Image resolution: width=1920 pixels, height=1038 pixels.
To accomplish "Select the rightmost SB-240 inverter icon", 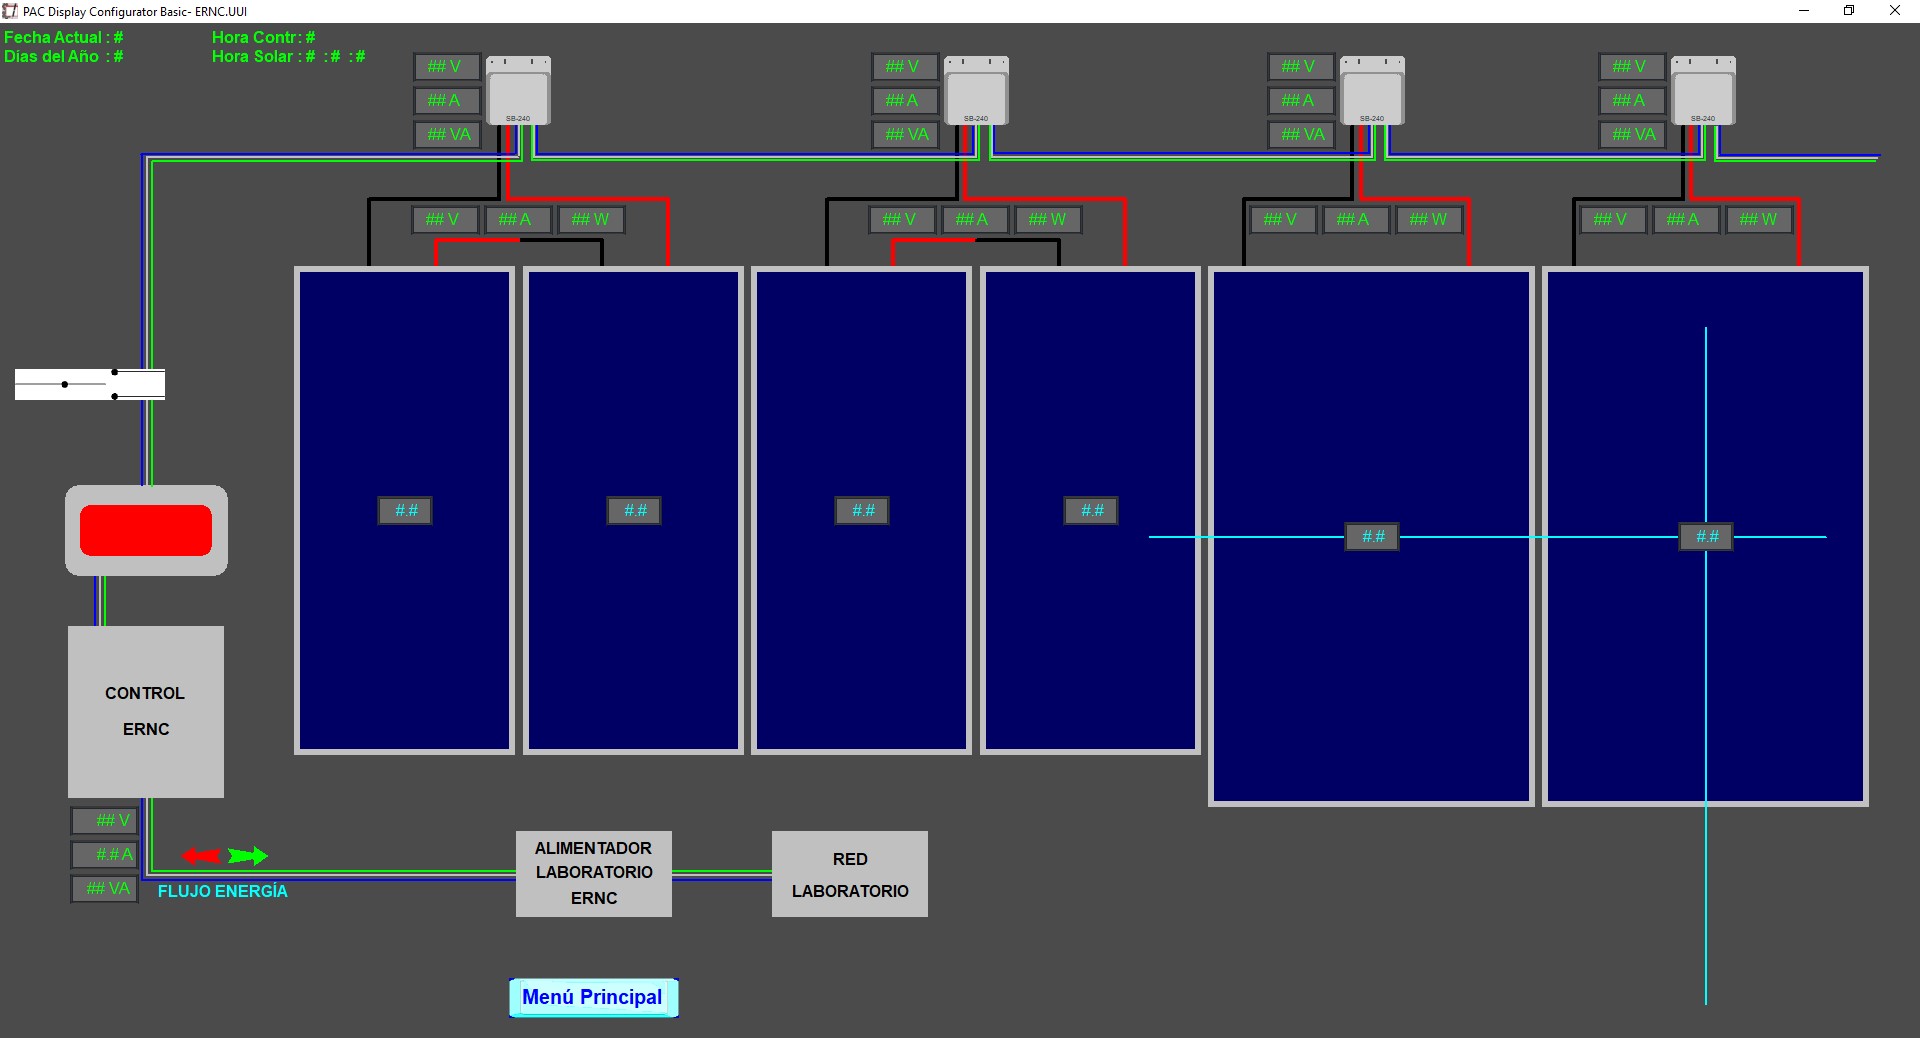I will coord(1703,91).
